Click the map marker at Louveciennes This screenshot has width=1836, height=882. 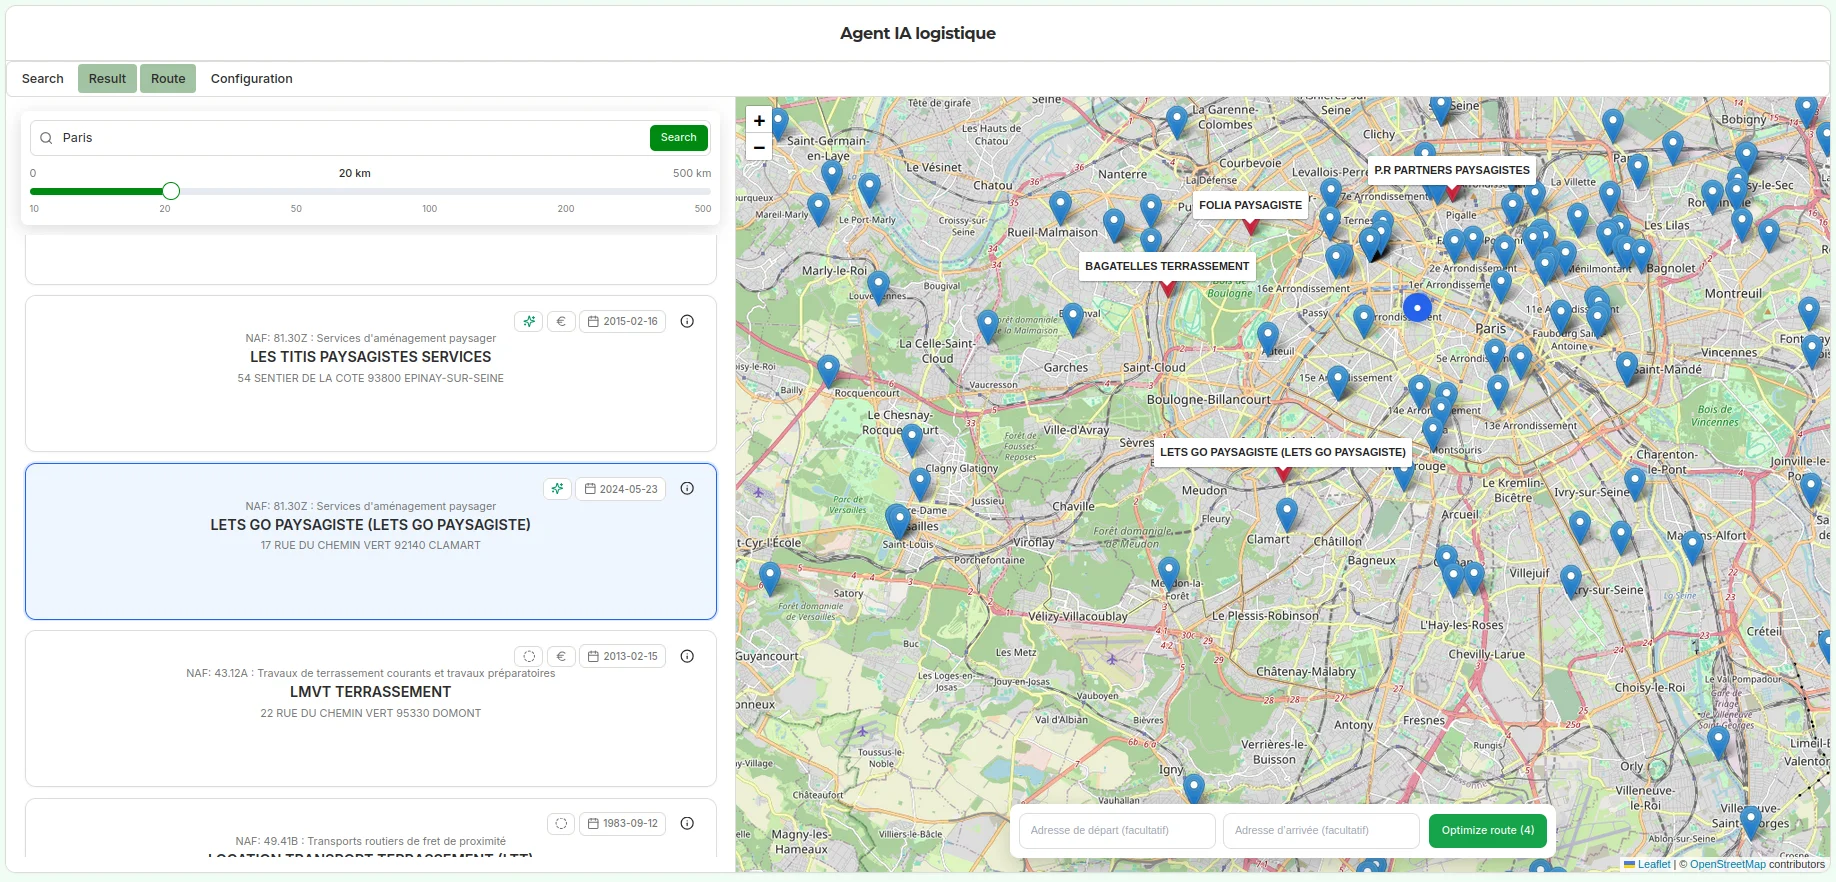point(878,286)
